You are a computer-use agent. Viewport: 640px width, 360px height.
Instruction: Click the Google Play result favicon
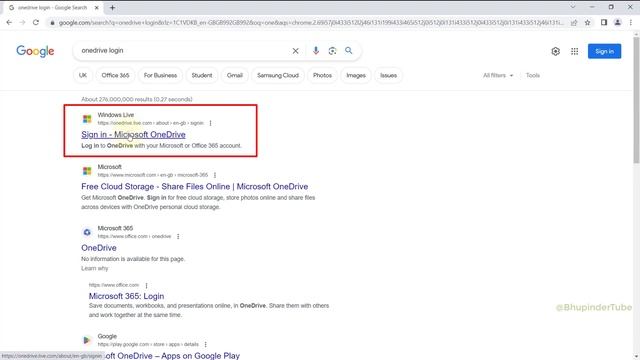(87, 340)
